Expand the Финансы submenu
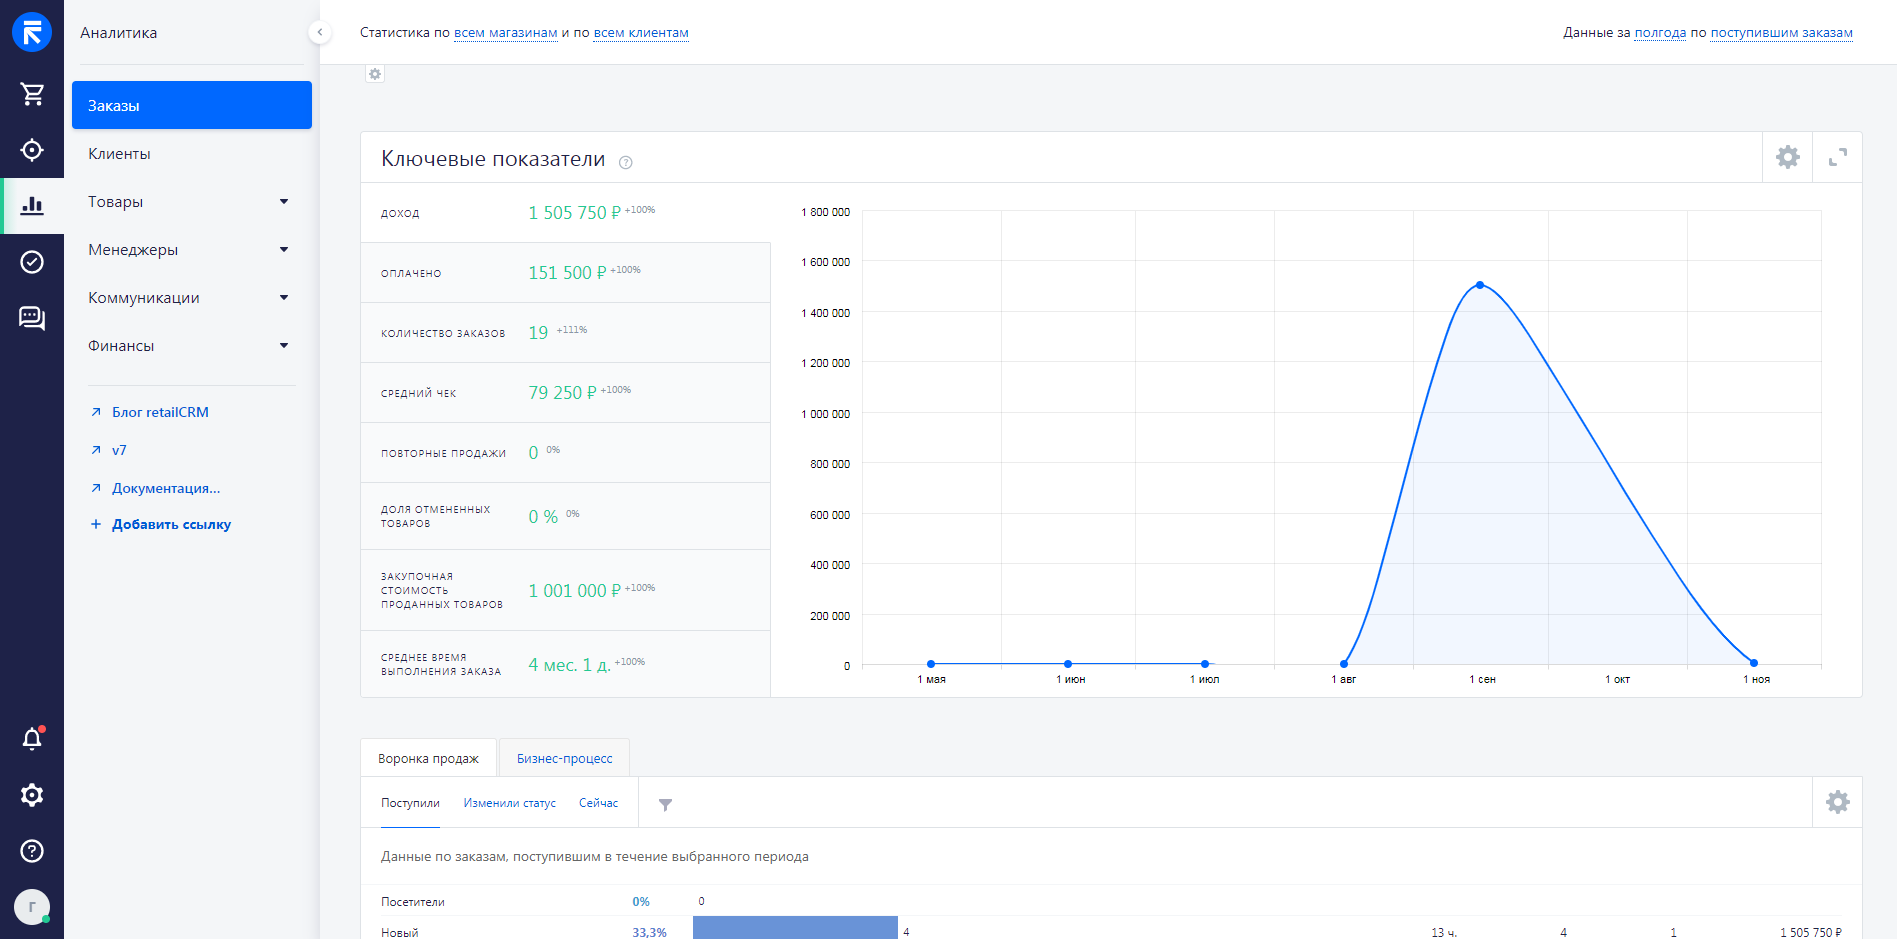 284,346
